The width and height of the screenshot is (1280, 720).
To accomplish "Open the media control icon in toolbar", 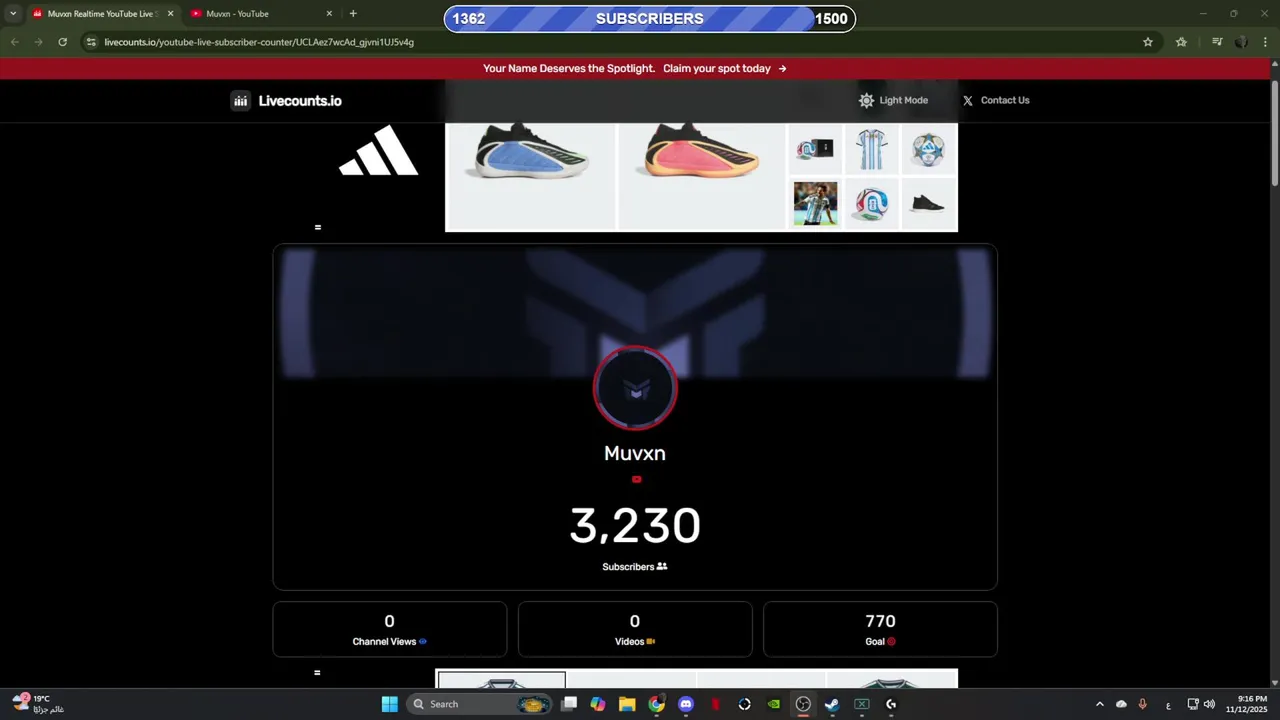I will 1217,42.
